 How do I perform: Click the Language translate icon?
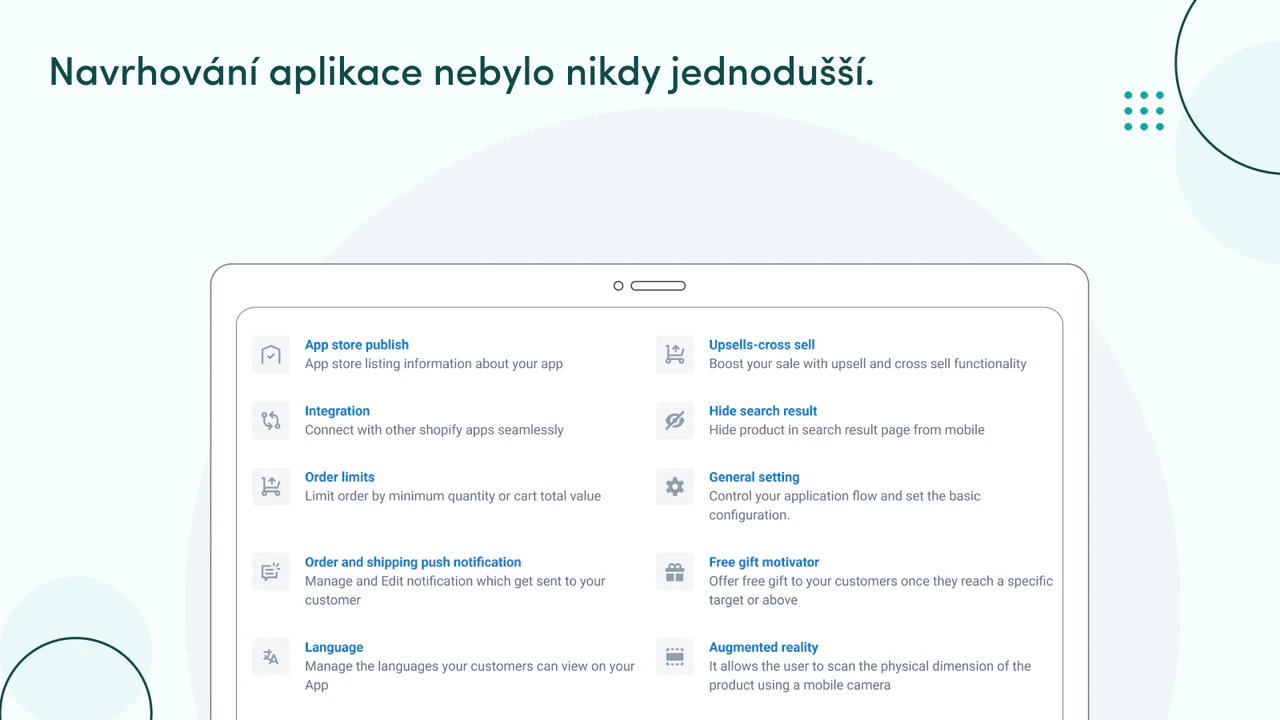[271, 657]
